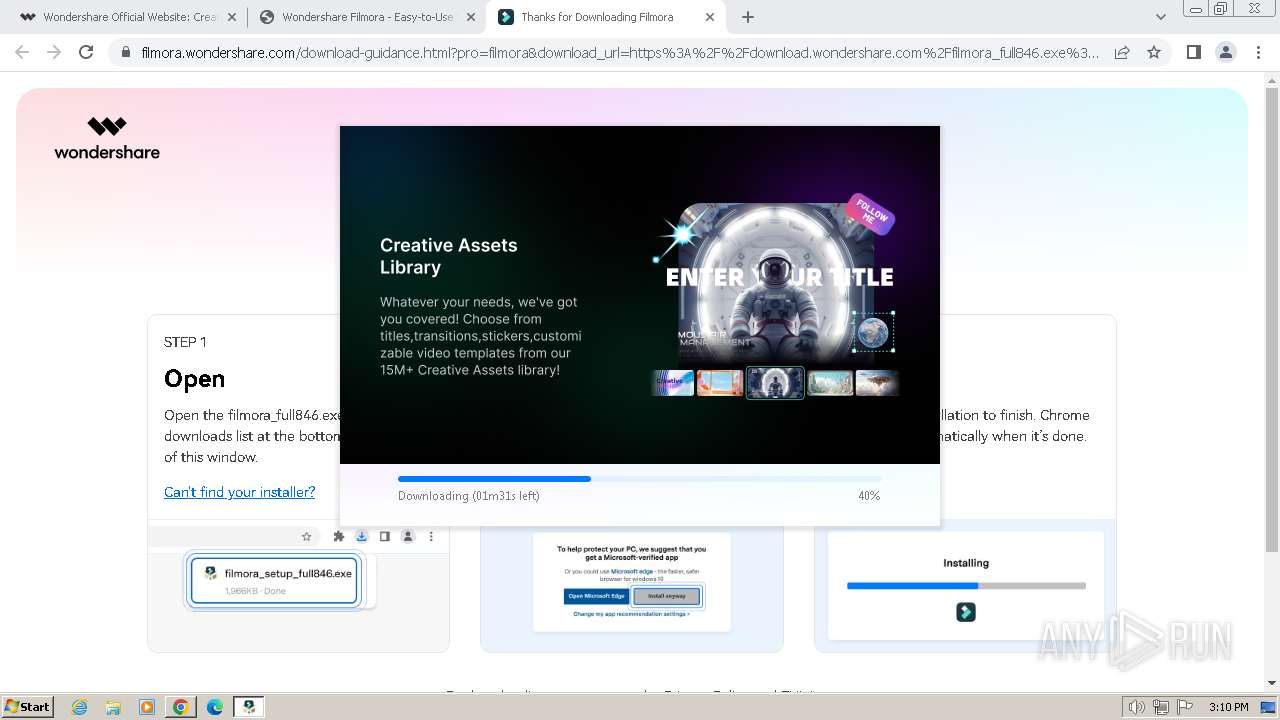The height and width of the screenshot is (720, 1280).
Task: Click Open Microsoft Edge button illustration
Action: 597,596
